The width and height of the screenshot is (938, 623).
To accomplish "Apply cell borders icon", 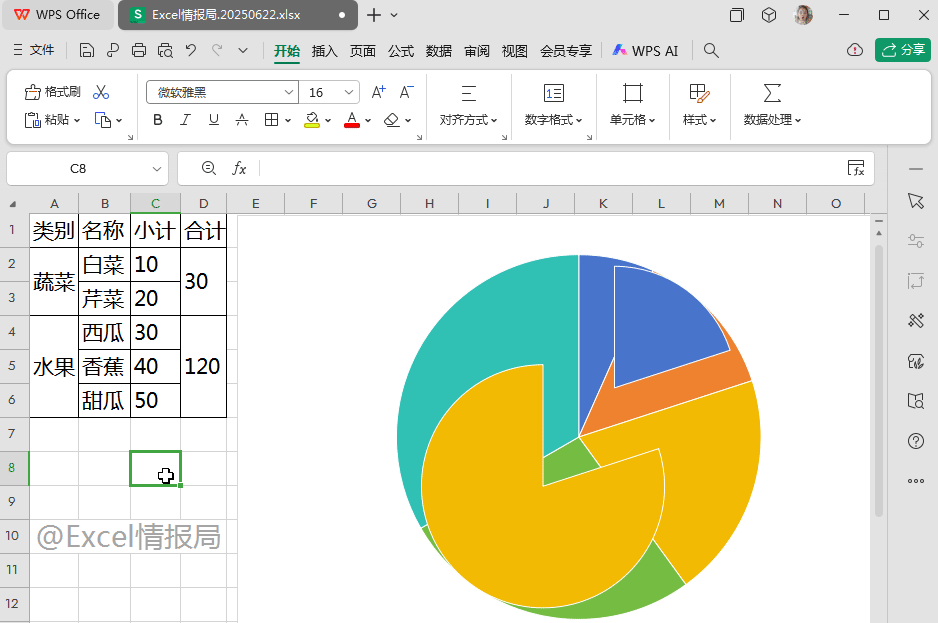I will click(x=272, y=120).
